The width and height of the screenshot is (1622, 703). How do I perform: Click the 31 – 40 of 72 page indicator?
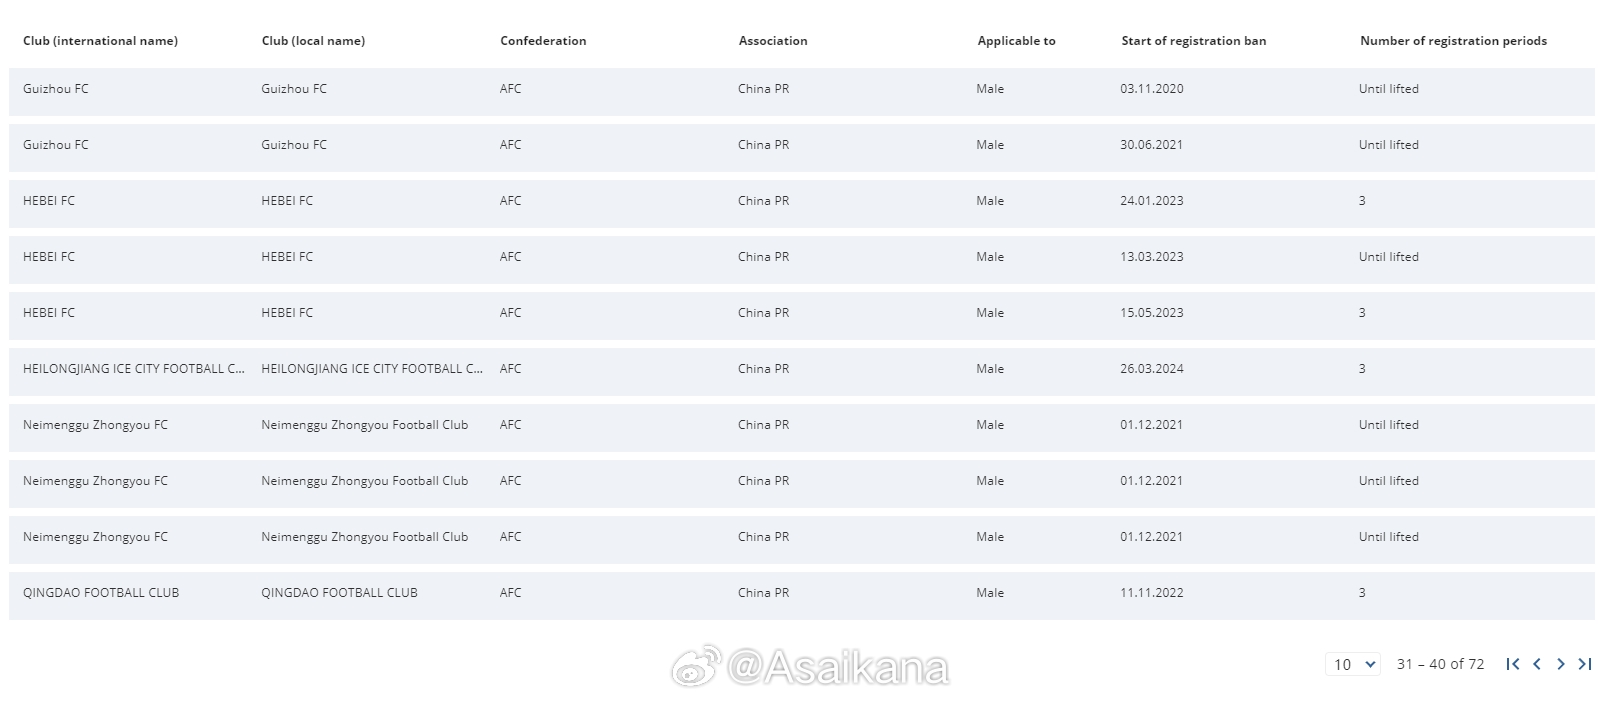click(1440, 664)
